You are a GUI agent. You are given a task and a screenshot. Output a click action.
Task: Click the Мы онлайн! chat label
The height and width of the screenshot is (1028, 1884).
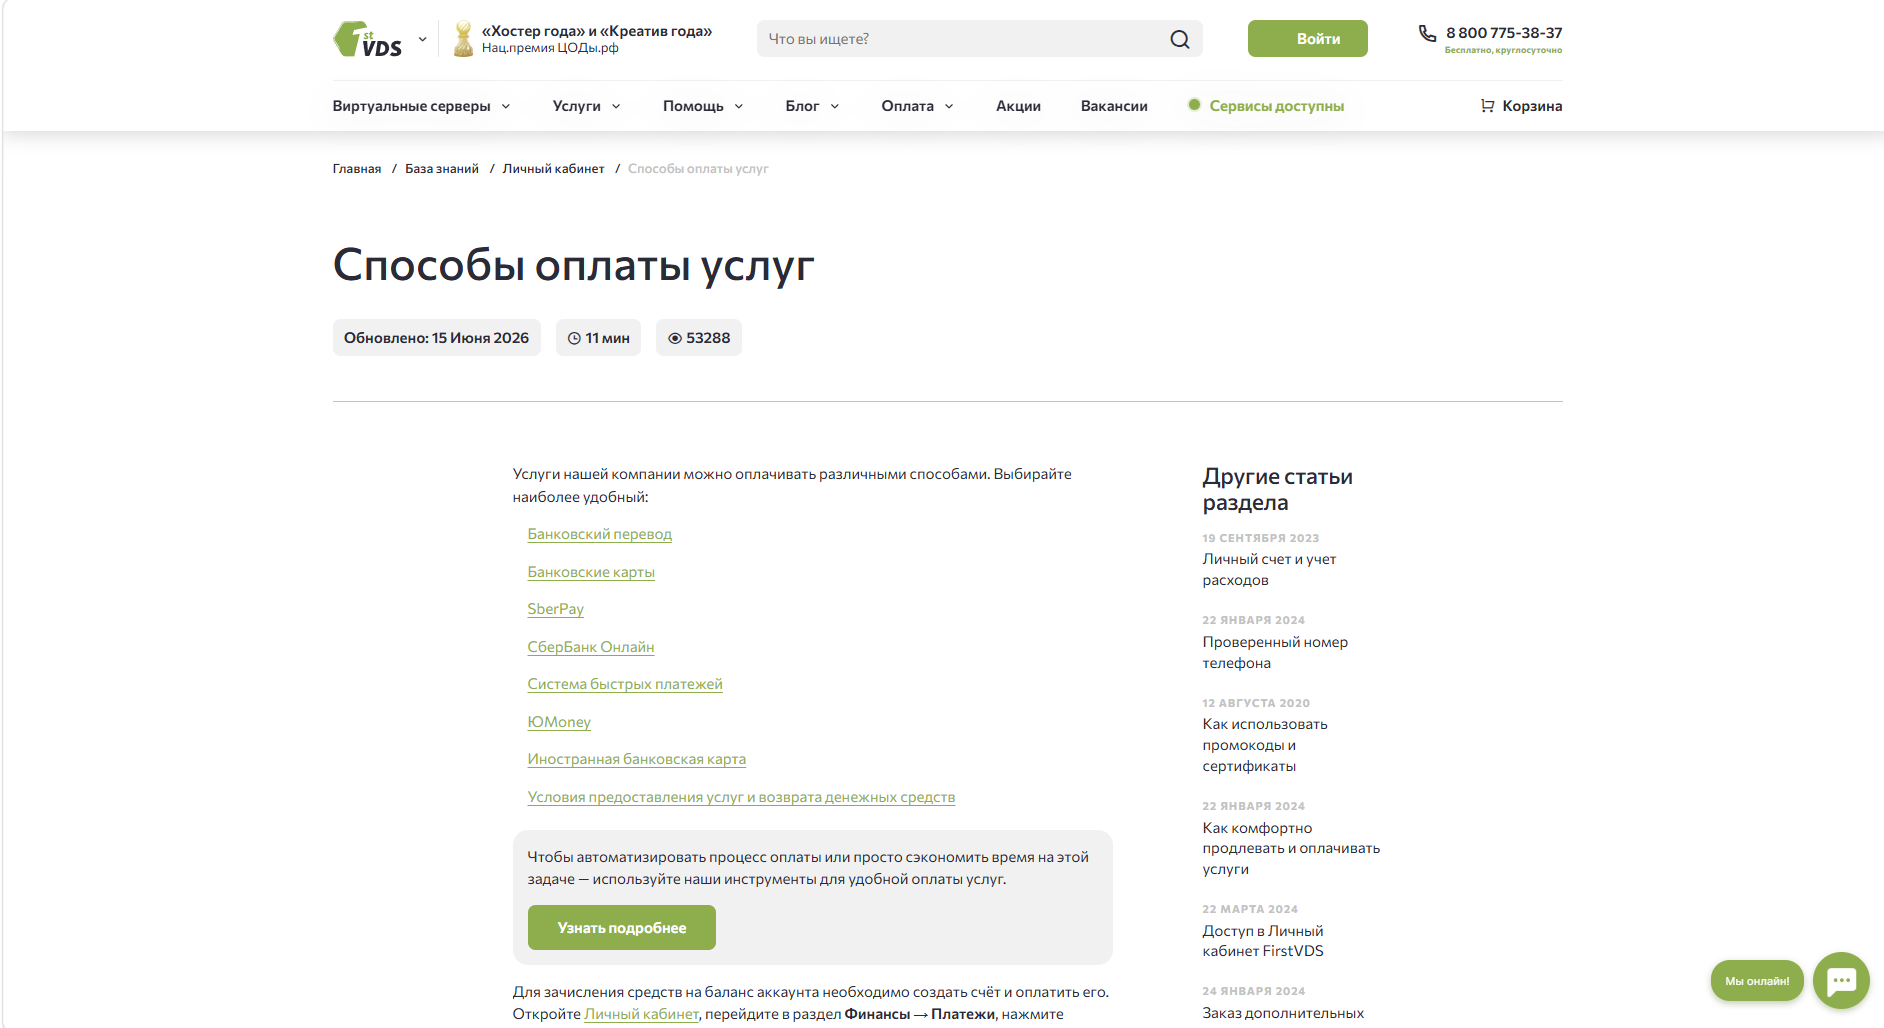click(x=1757, y=981)
